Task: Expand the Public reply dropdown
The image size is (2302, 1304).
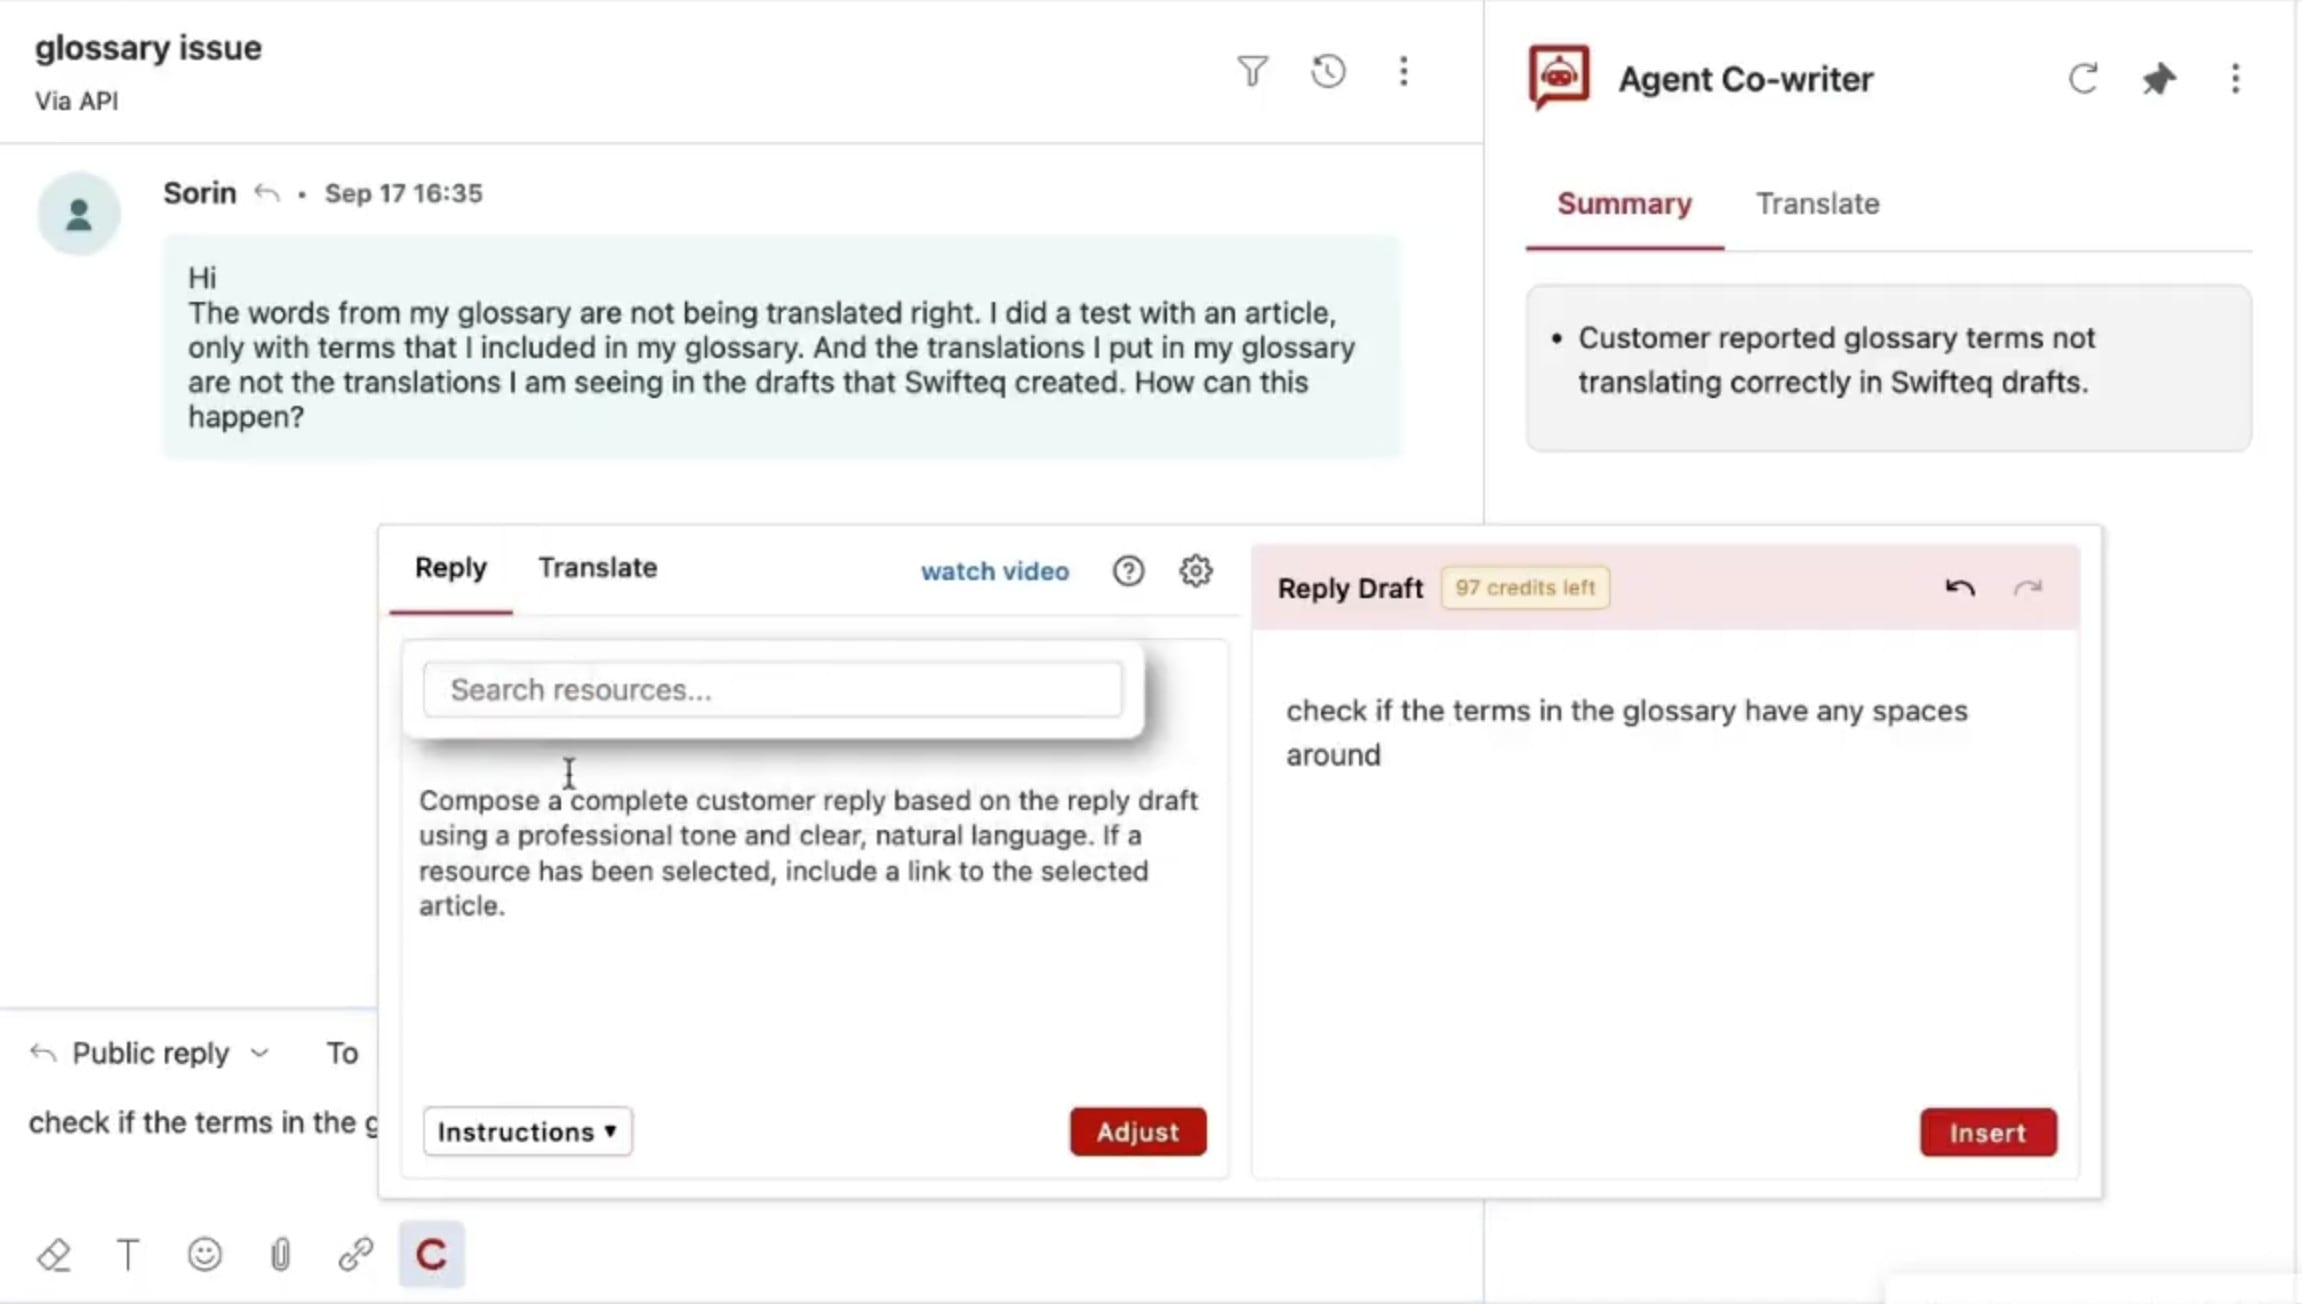Action: [x=150, y=1053]
